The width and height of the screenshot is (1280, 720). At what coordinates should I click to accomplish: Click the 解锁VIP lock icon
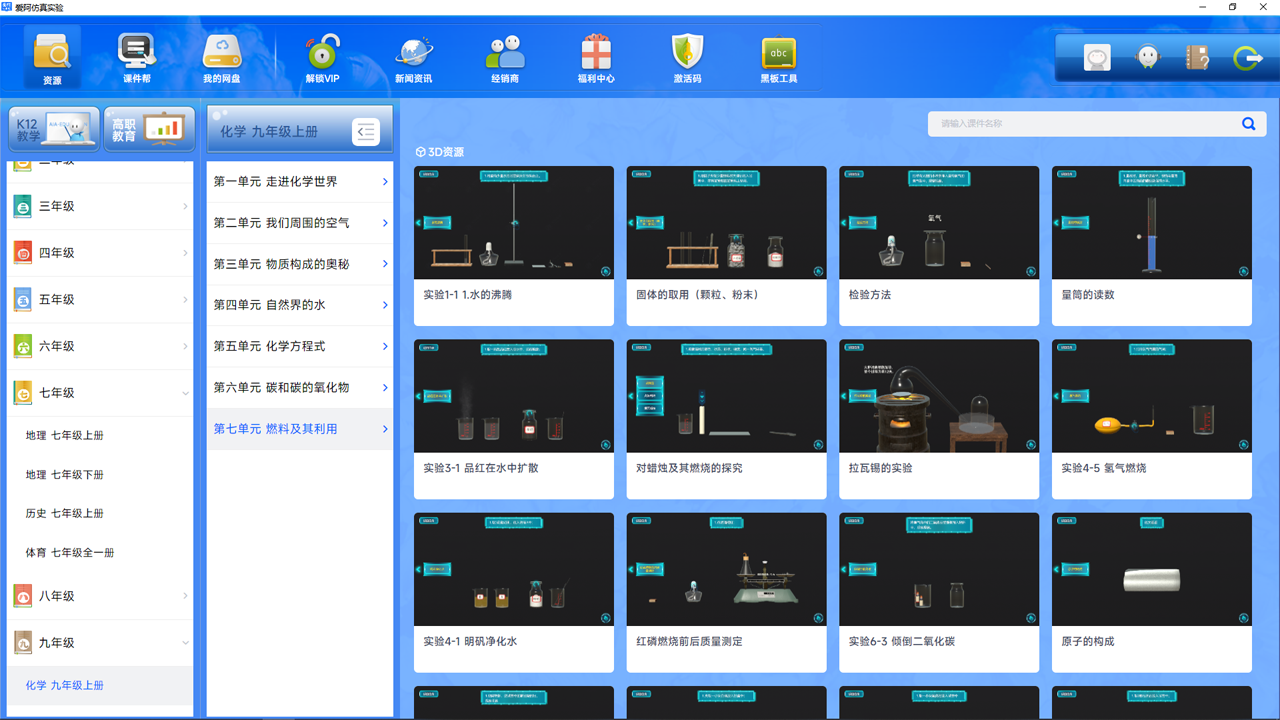click(x=320, y=57)
